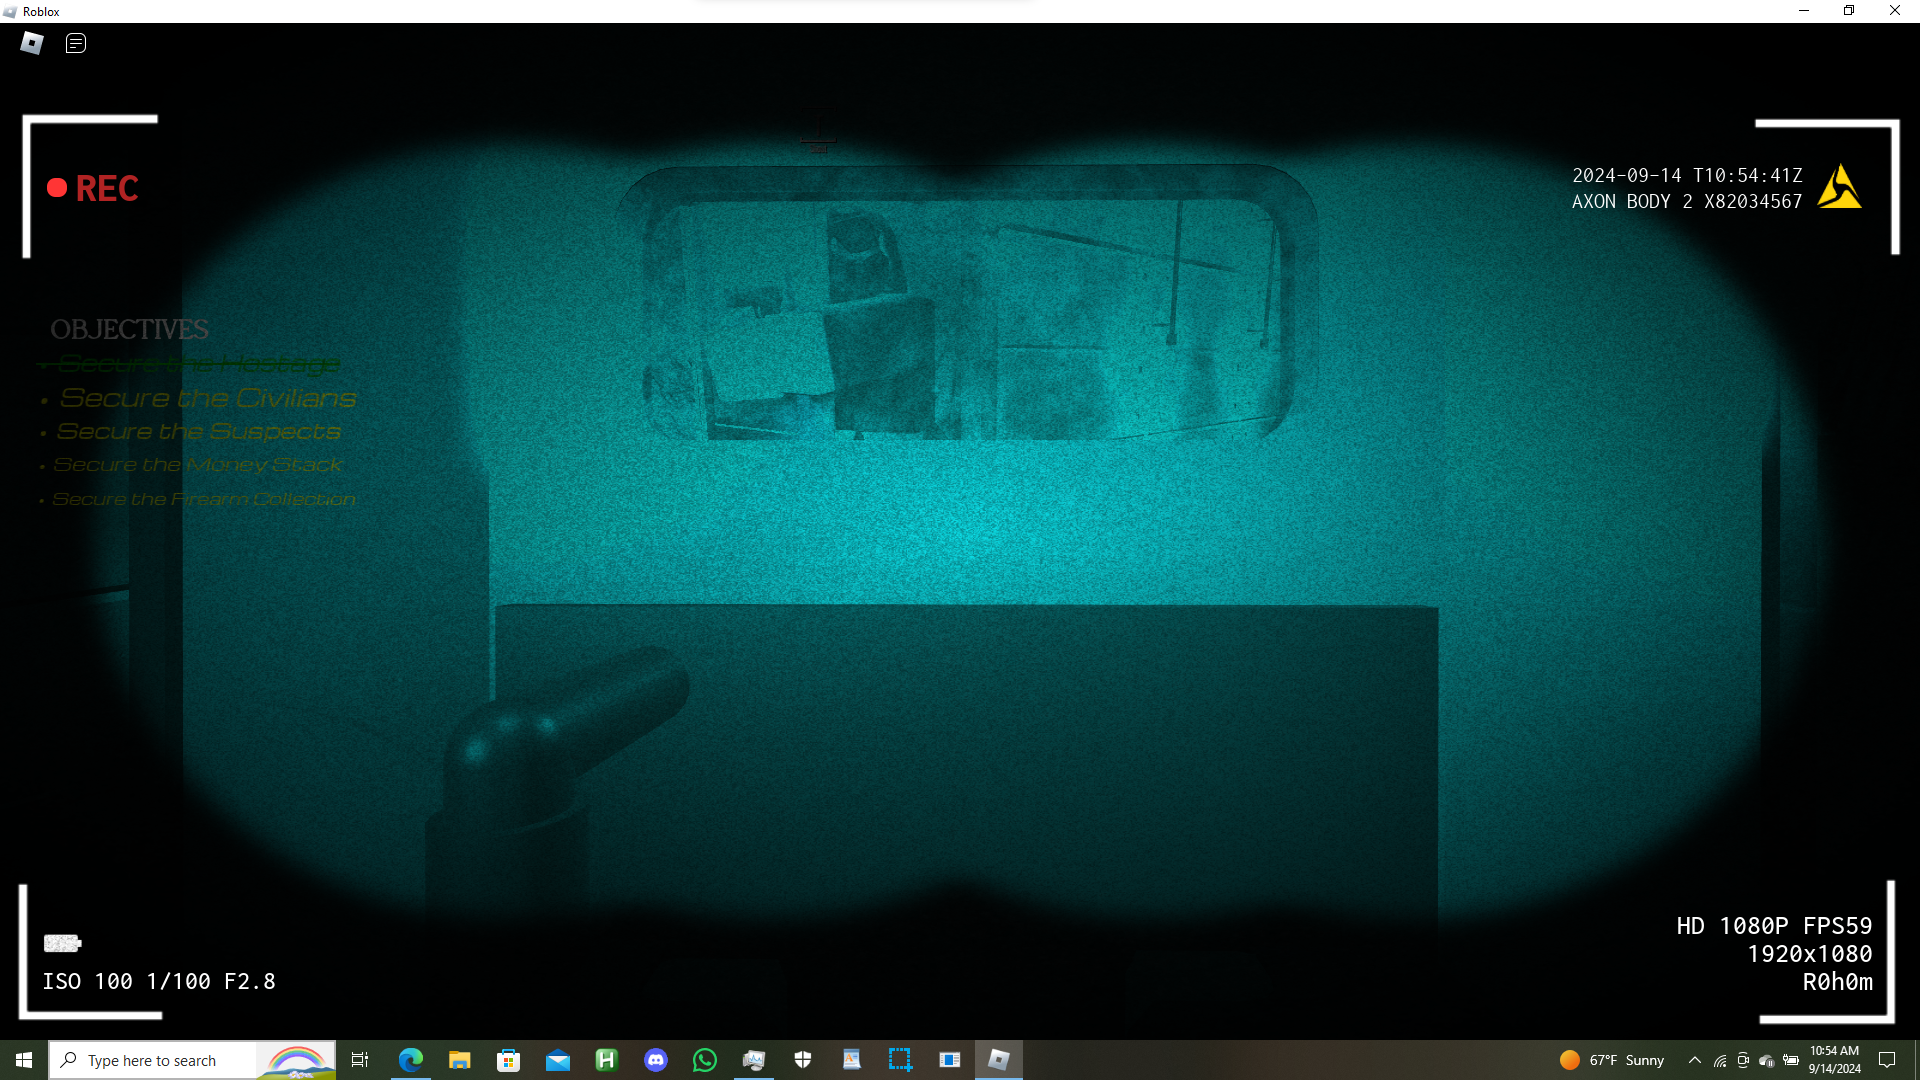Click the Secure the Suspects objective

click(x=198, y=431)
